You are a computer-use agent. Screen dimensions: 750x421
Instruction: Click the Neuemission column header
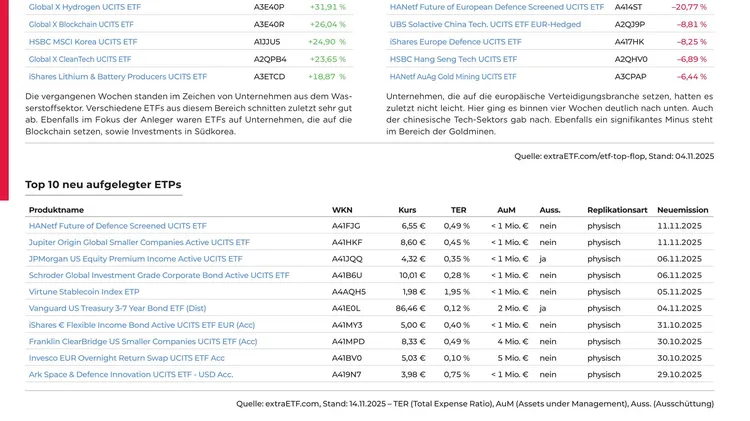coord(682,210)
